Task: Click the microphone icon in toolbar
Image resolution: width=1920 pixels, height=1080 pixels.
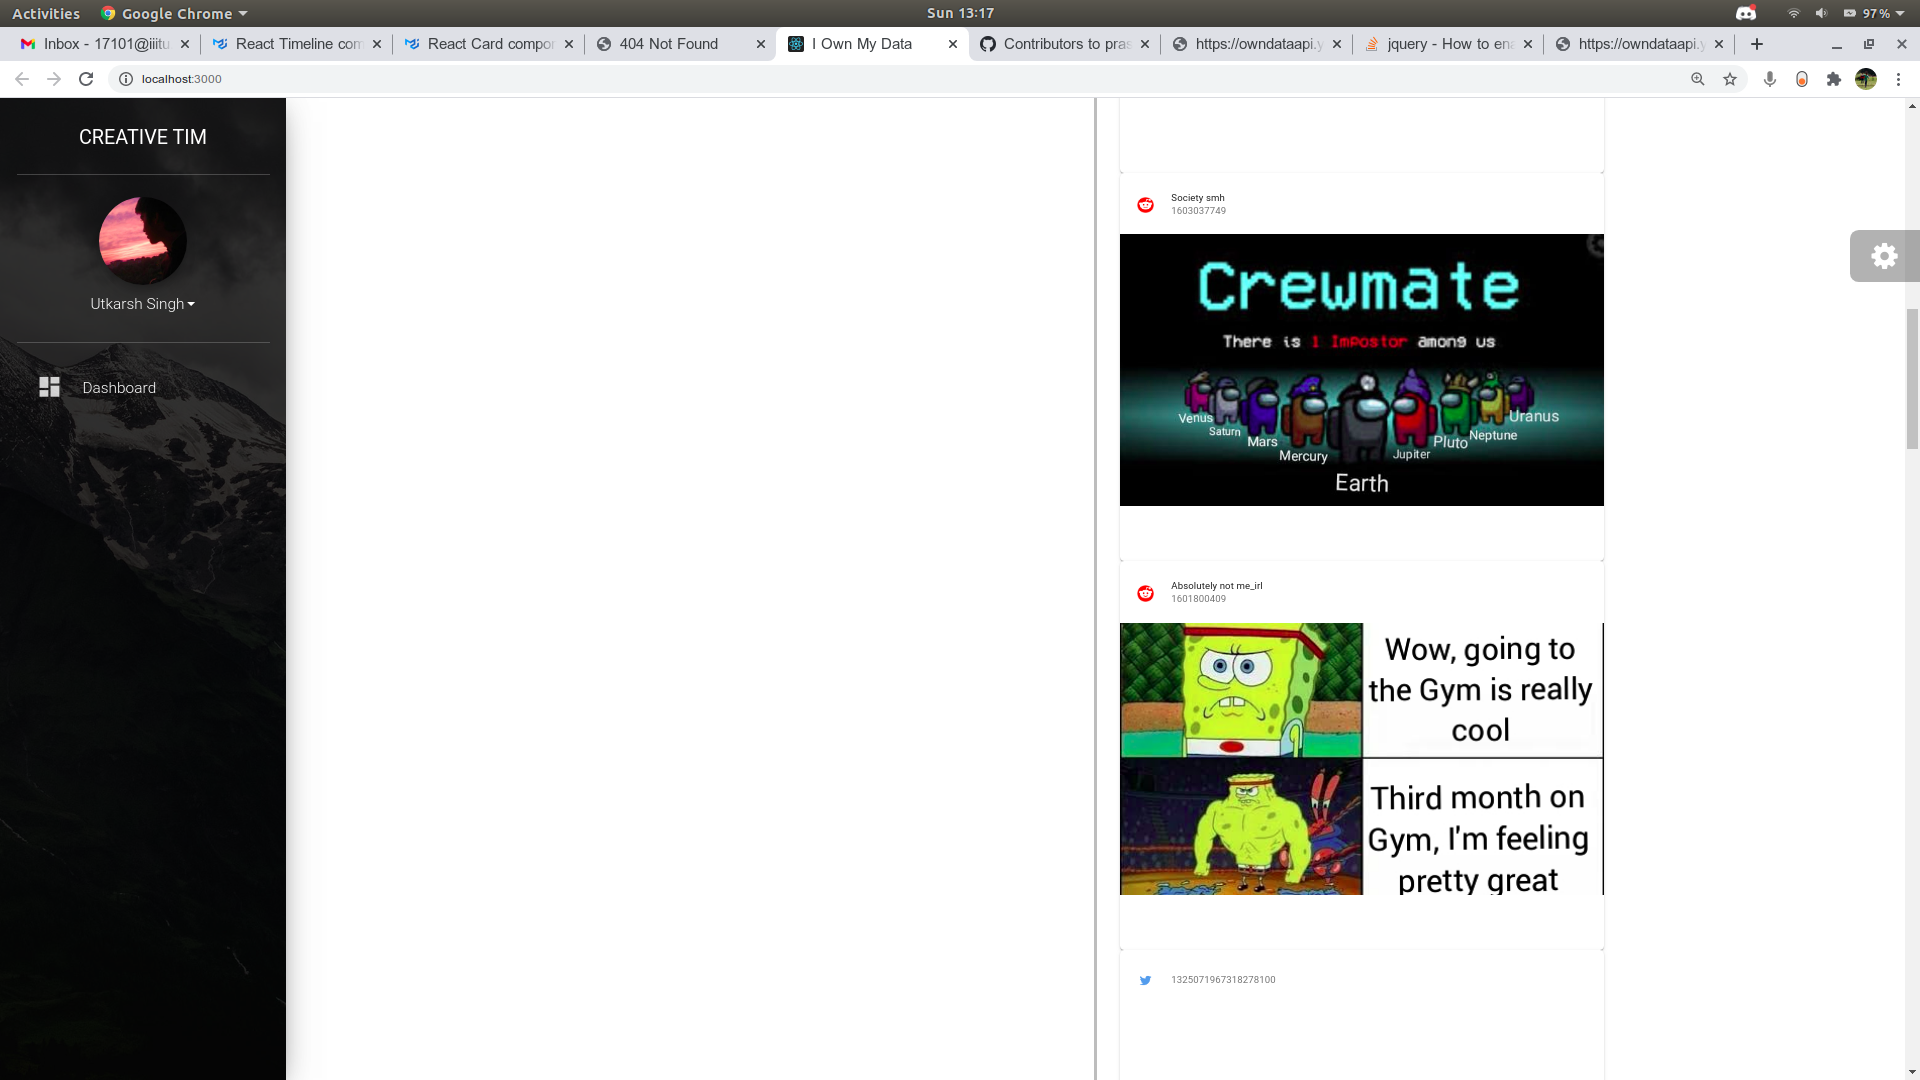Action: [x=1770, y=79]
